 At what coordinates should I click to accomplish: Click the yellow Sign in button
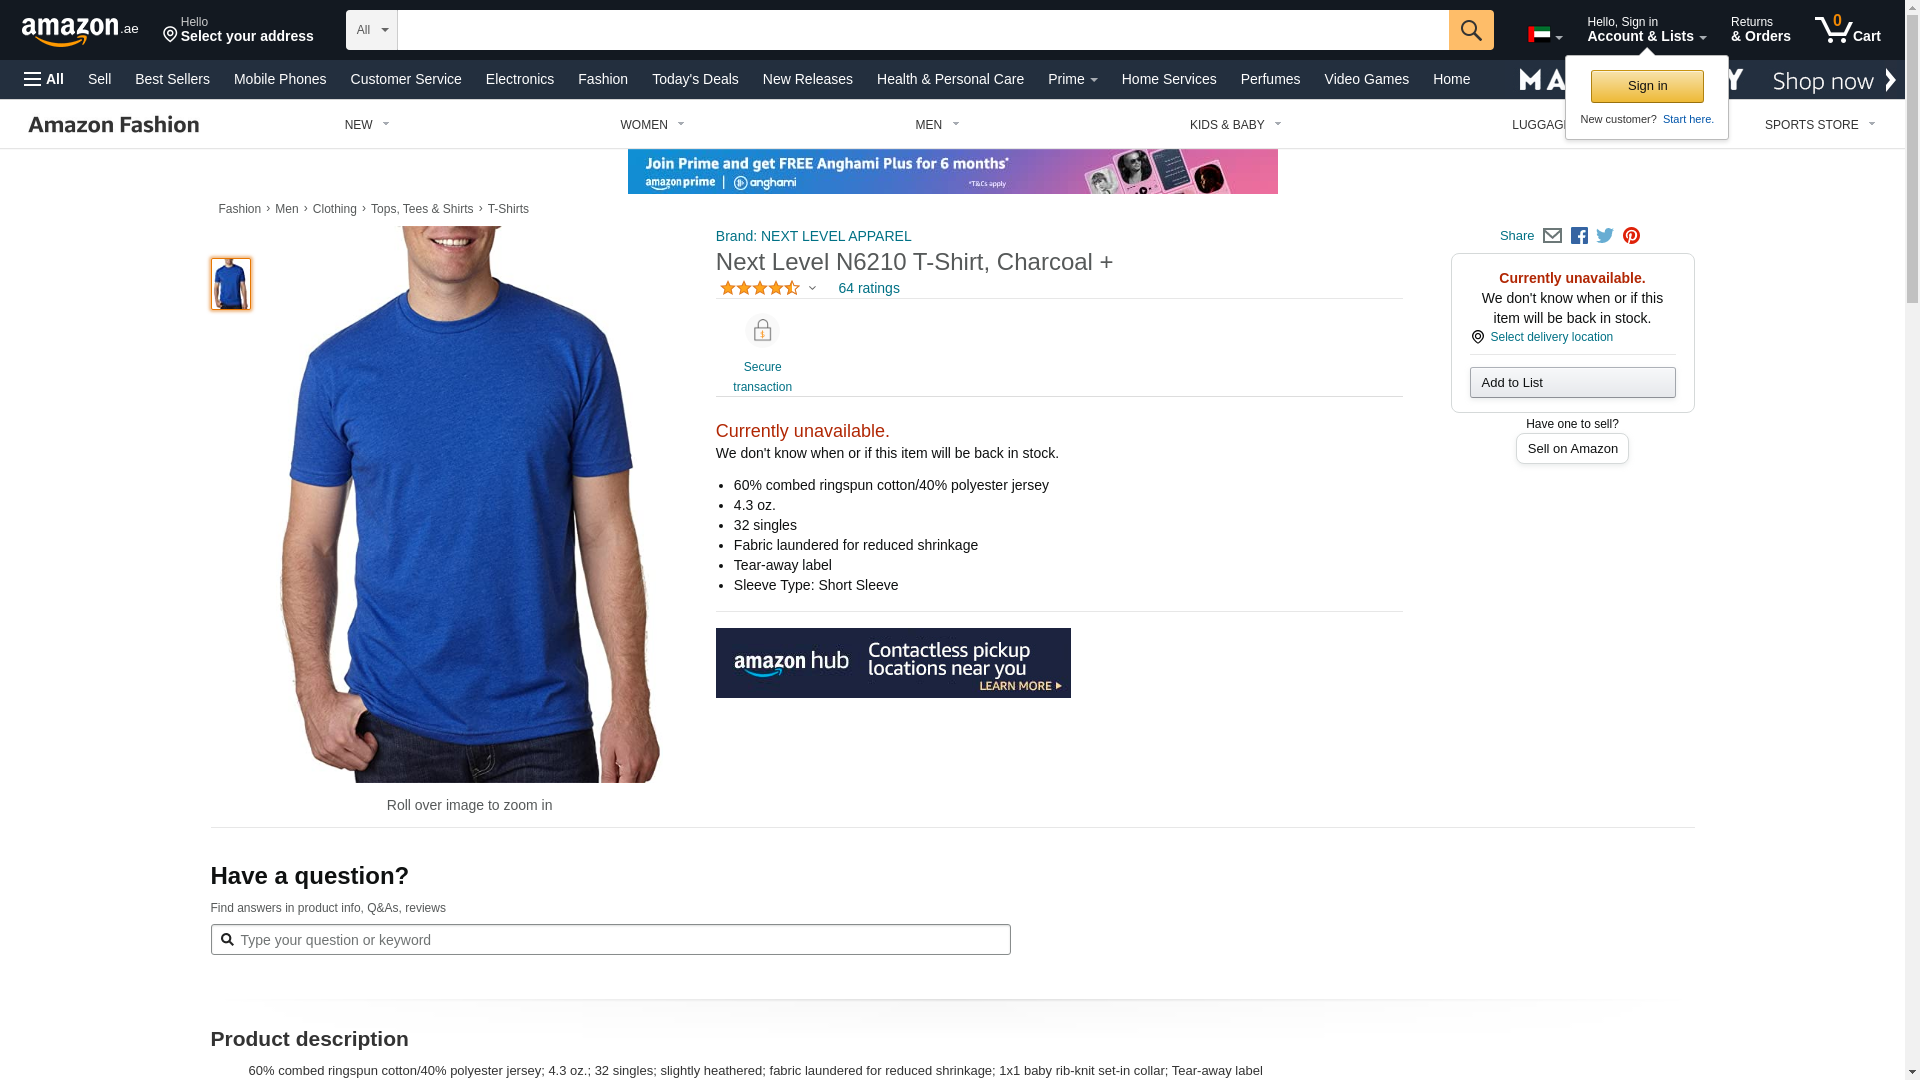[x=1647, y=86]
